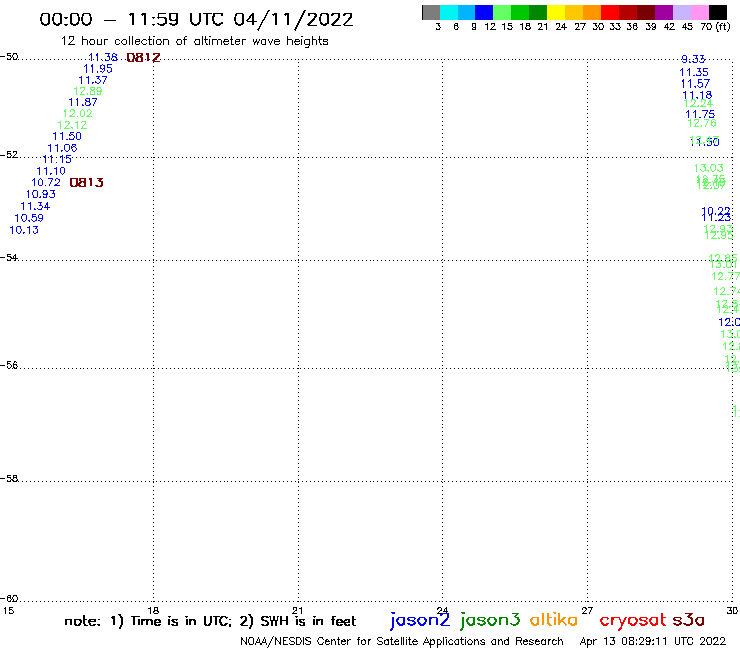Click the 18 longitude axis label at bottom
The height and width of the screenshot is (650, 740).
pos(153,610)
